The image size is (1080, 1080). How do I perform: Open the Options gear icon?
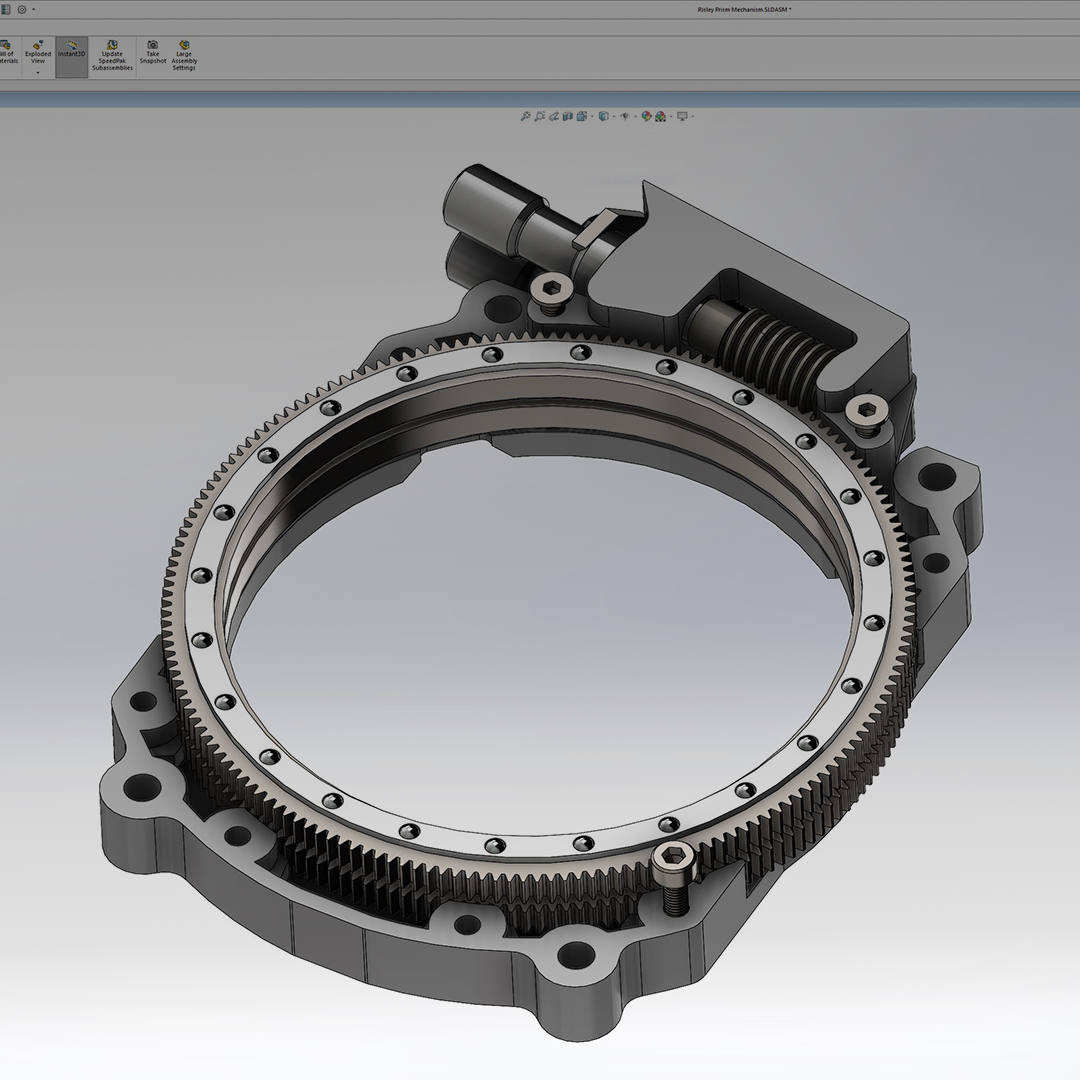22,10
